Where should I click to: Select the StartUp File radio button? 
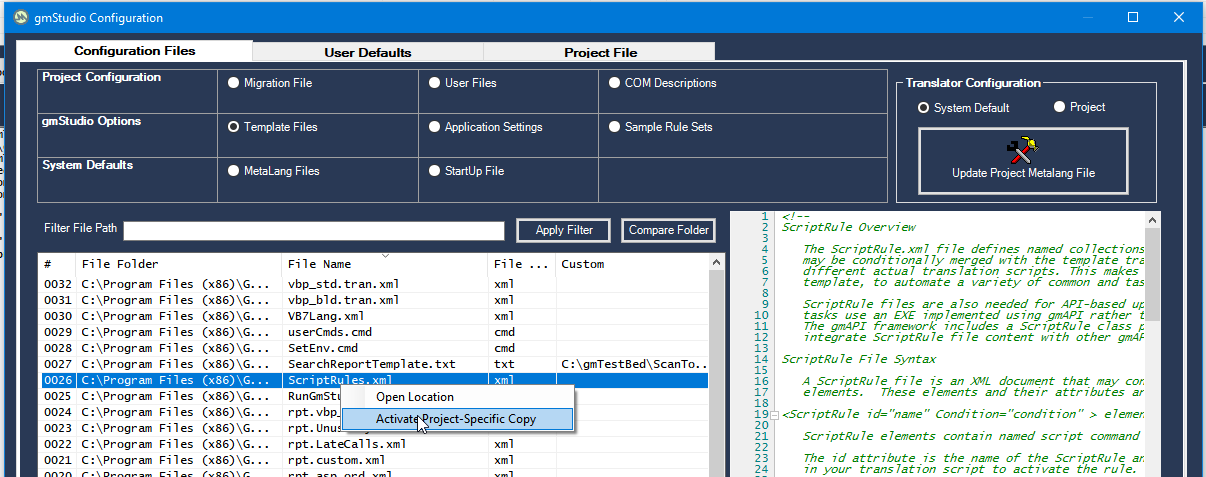tap(435, 171)
